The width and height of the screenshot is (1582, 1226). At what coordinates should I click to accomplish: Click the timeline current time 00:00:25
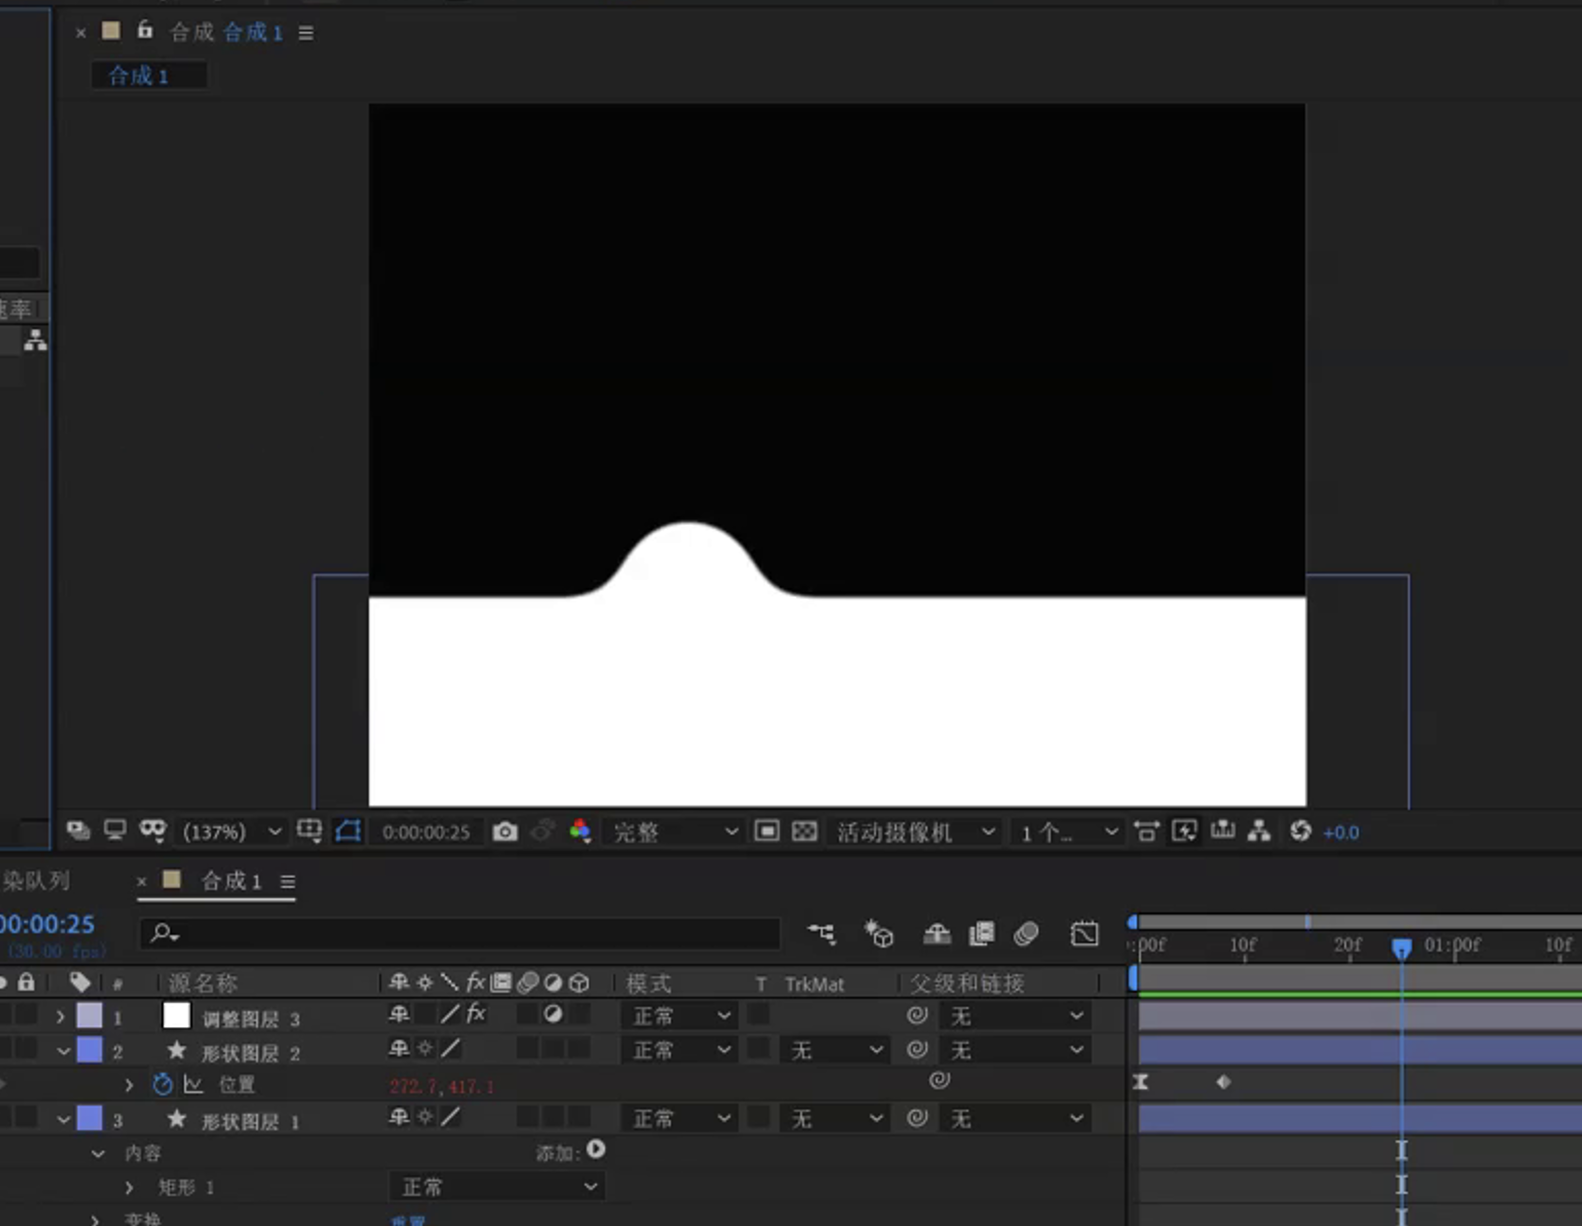47,924
